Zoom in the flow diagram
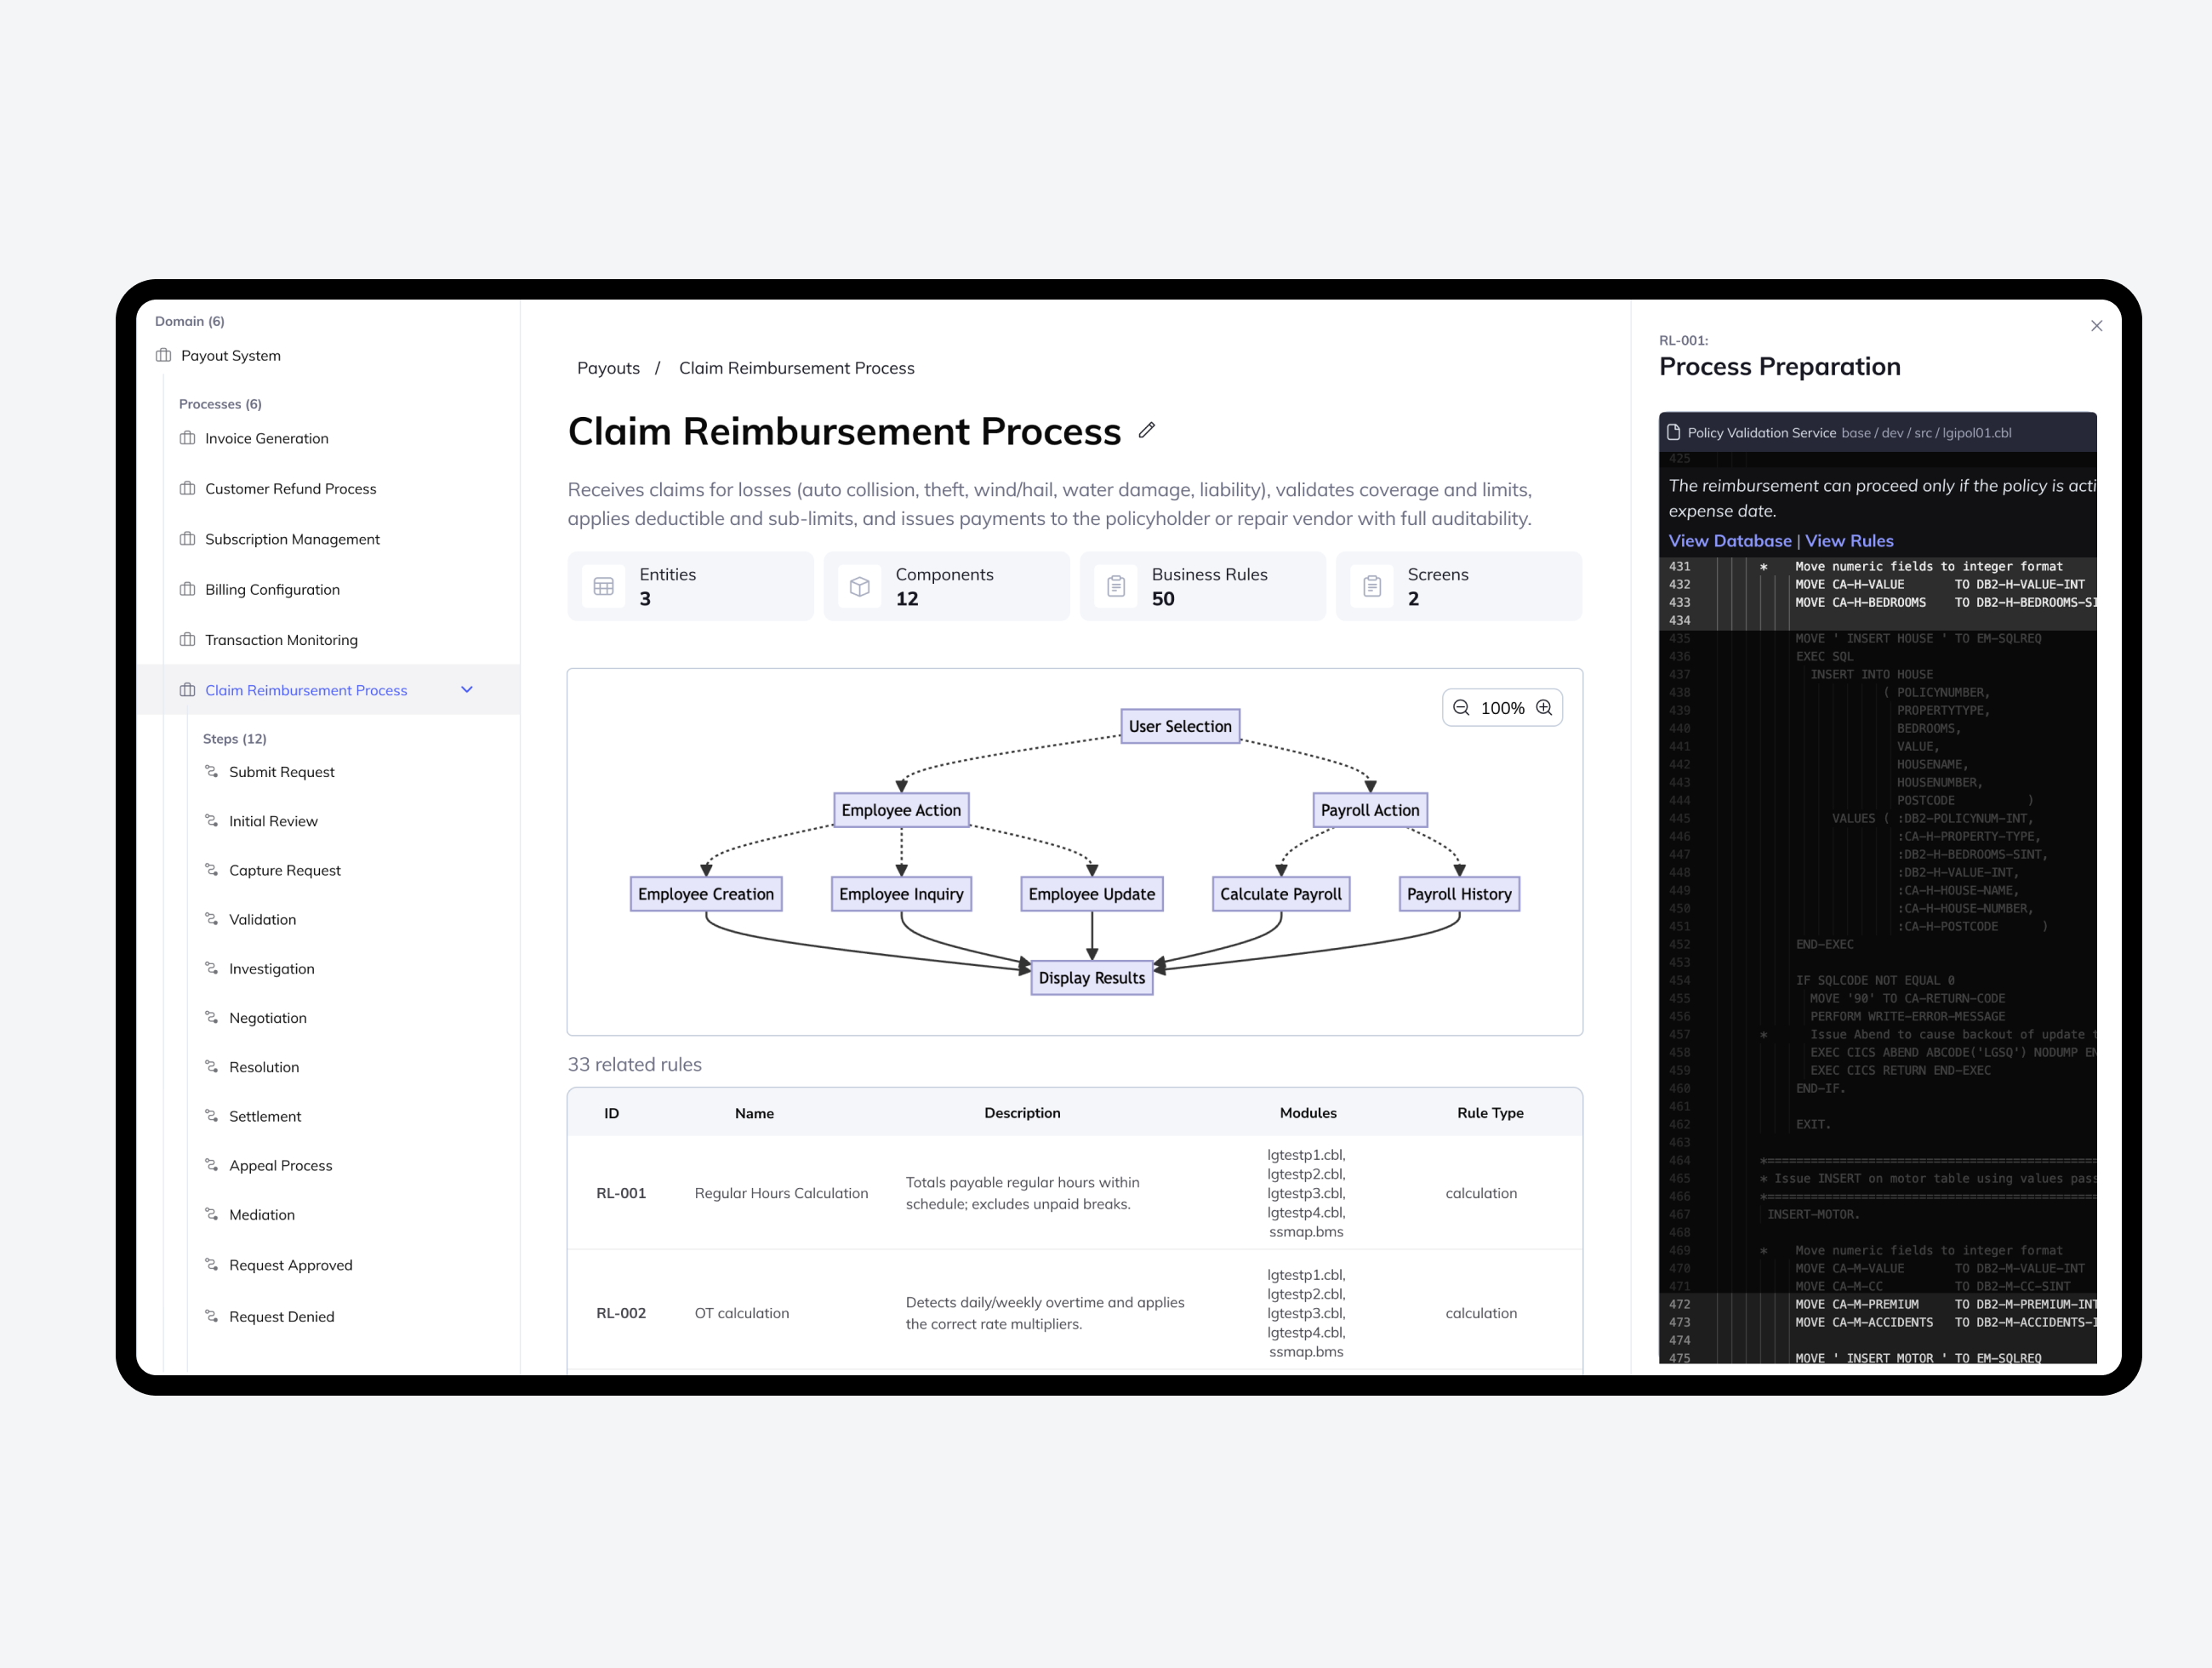Image resolution: width=2212 pixels, height=1668 pixels. [x=1544, y=708]
